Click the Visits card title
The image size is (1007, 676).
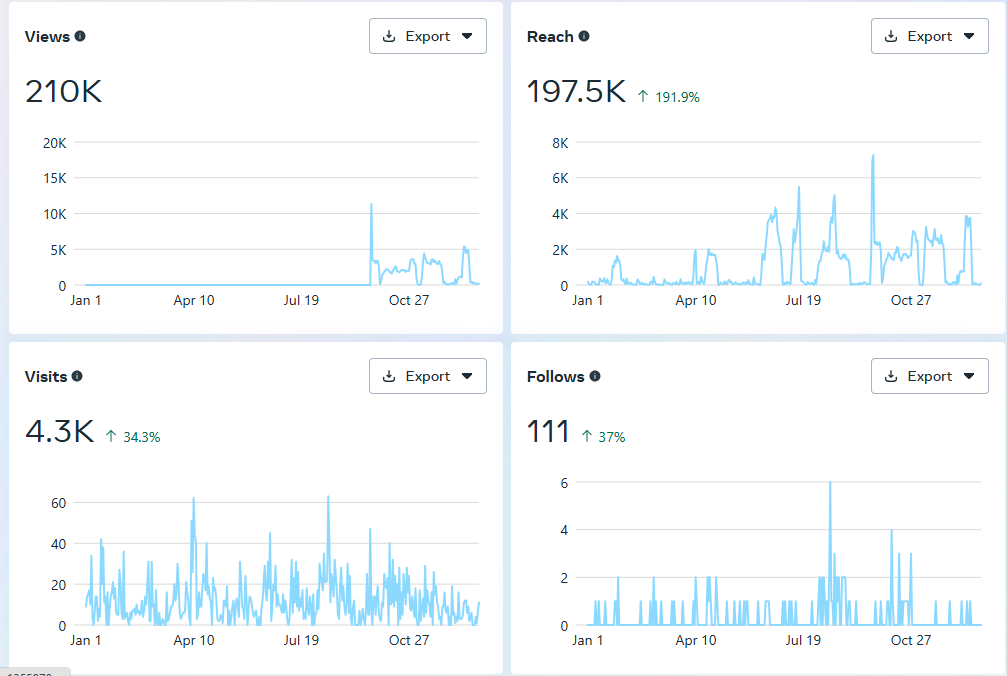[46, 376]
